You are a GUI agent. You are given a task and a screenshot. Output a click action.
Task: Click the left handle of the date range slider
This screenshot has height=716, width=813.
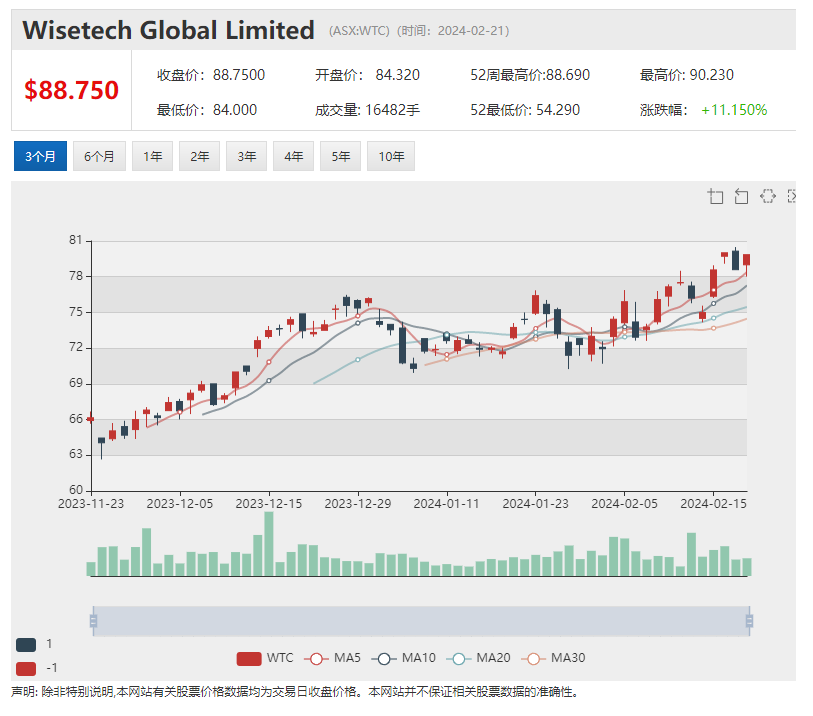pos(93,621)
